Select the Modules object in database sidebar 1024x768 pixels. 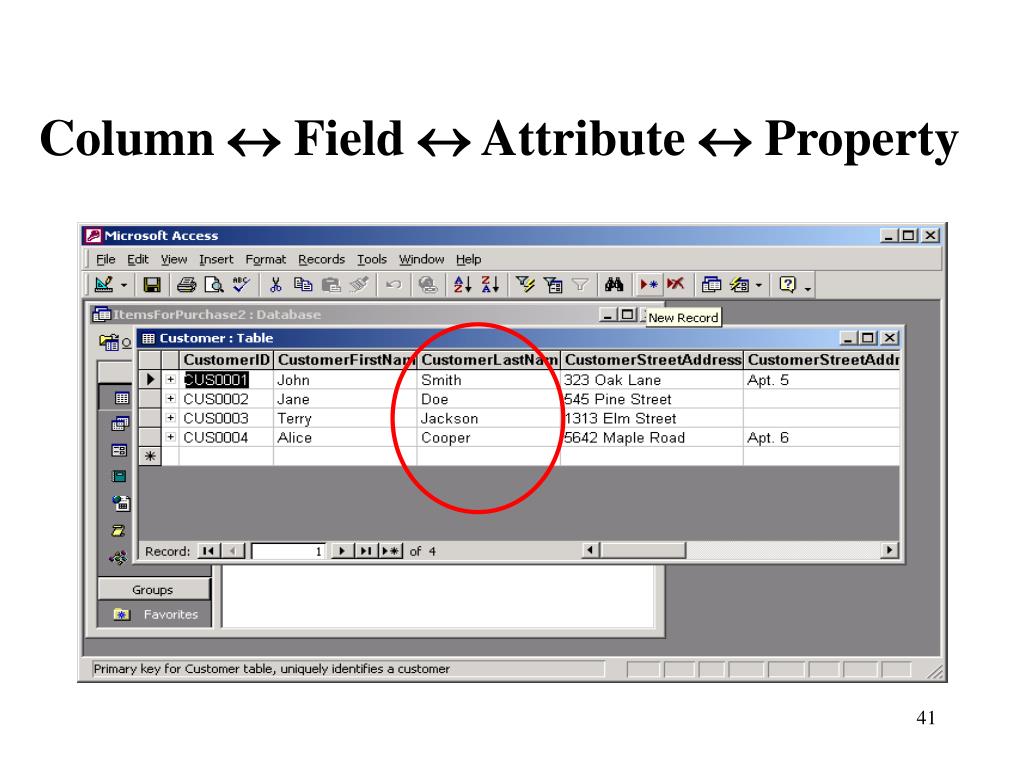pyautogui.click(x=118, y=558)
